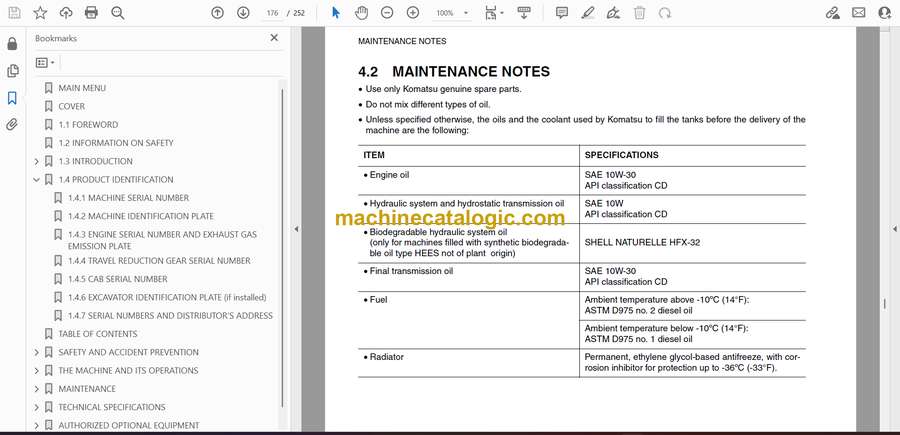Click the 4.2 MAINTENANCE NOTES heading

pyautogui.click(x=454, y=72)
